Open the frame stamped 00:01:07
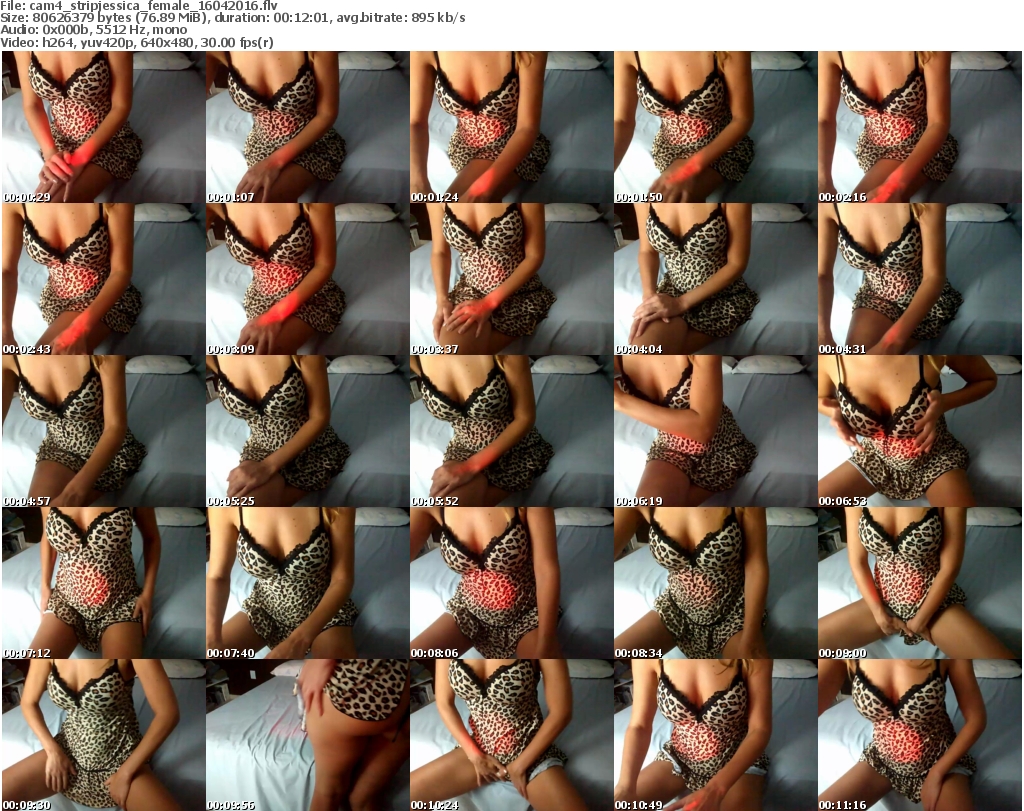Viewport: 1024px width, 811px height. click(x=308, y=127)
